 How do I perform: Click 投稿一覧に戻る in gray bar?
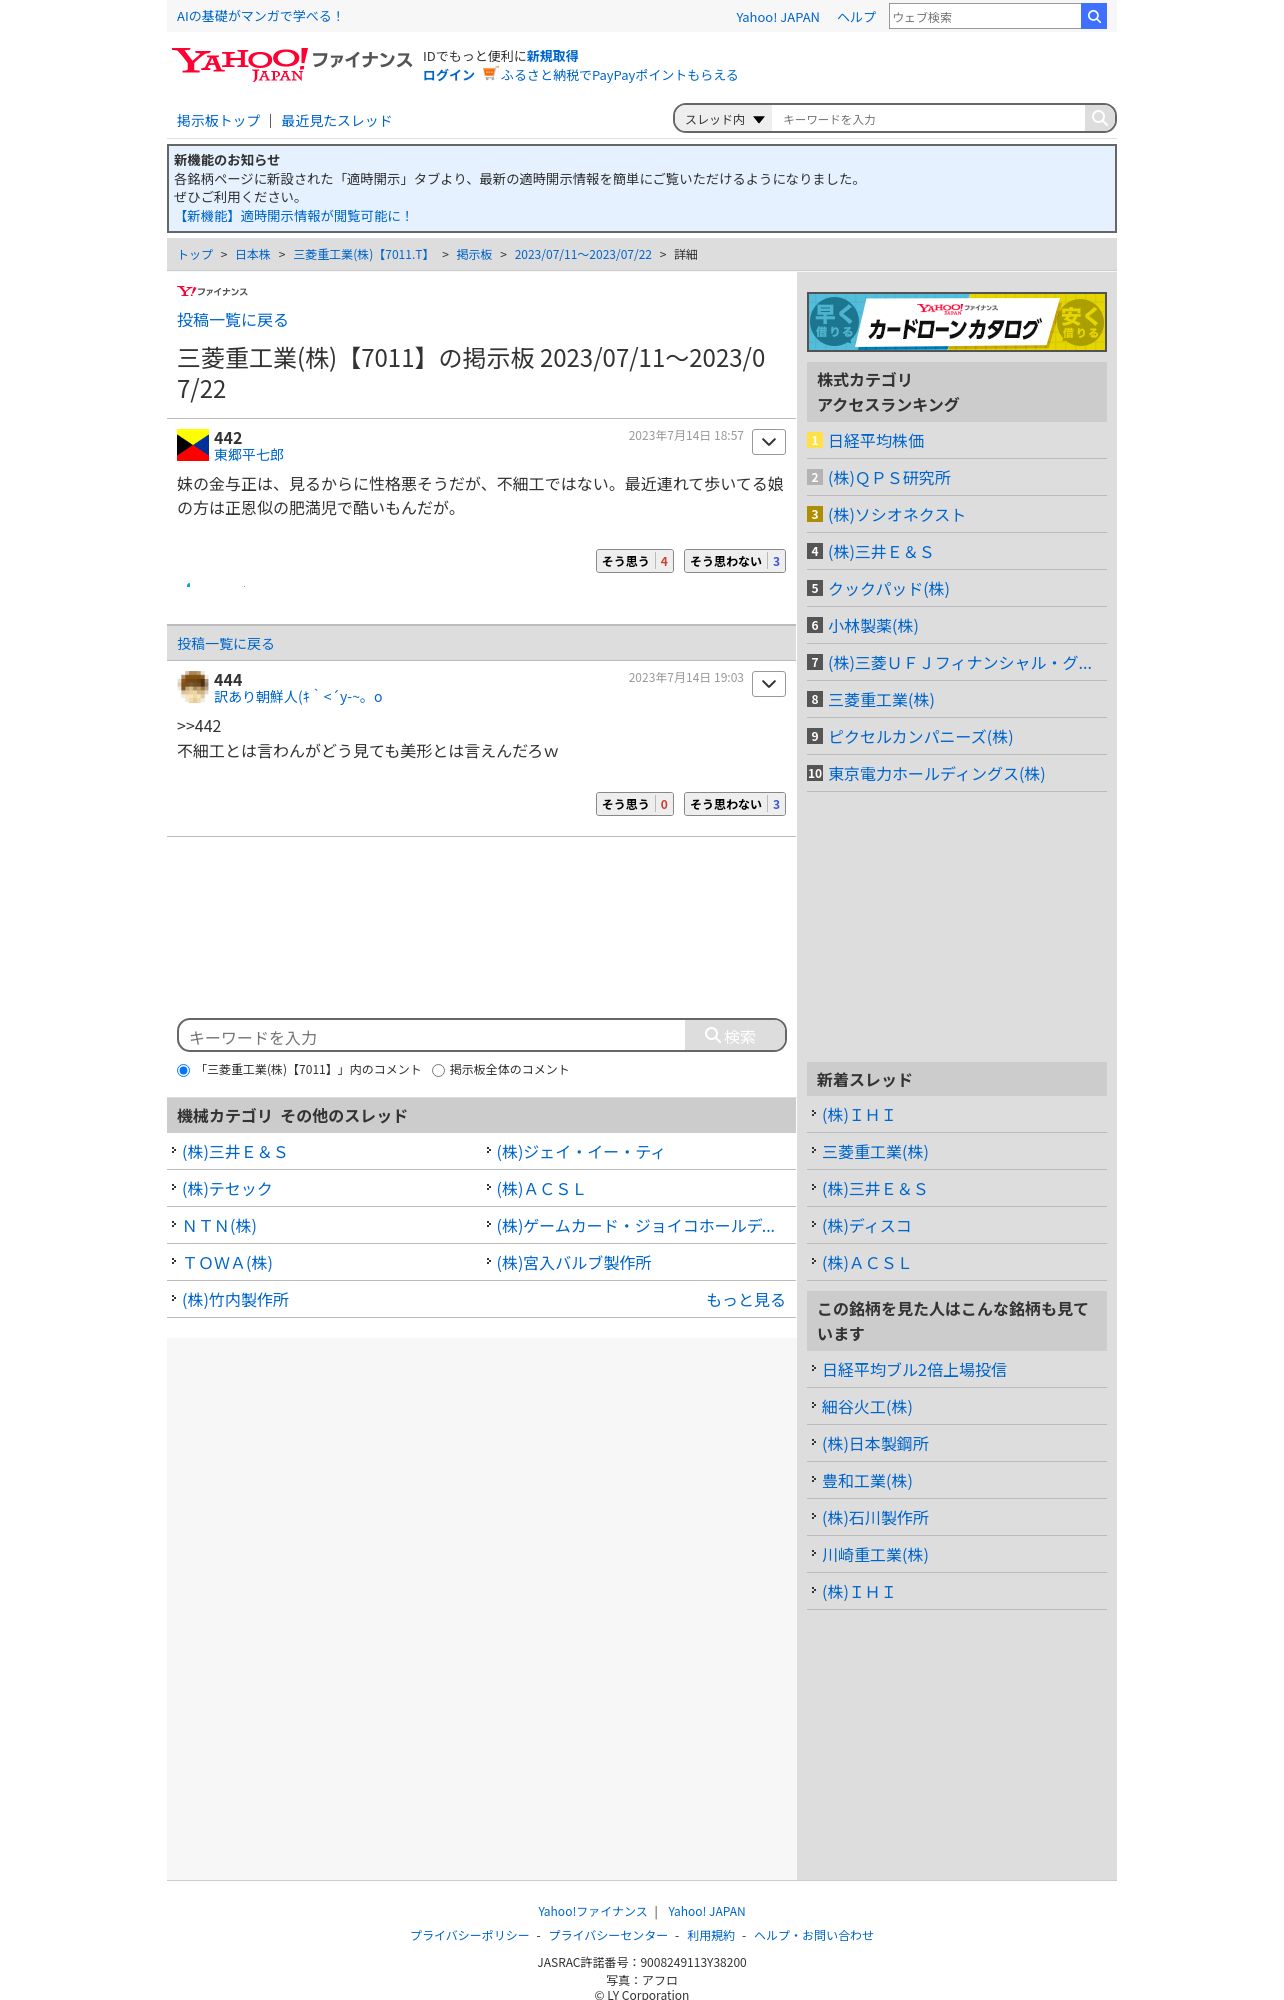225,644
